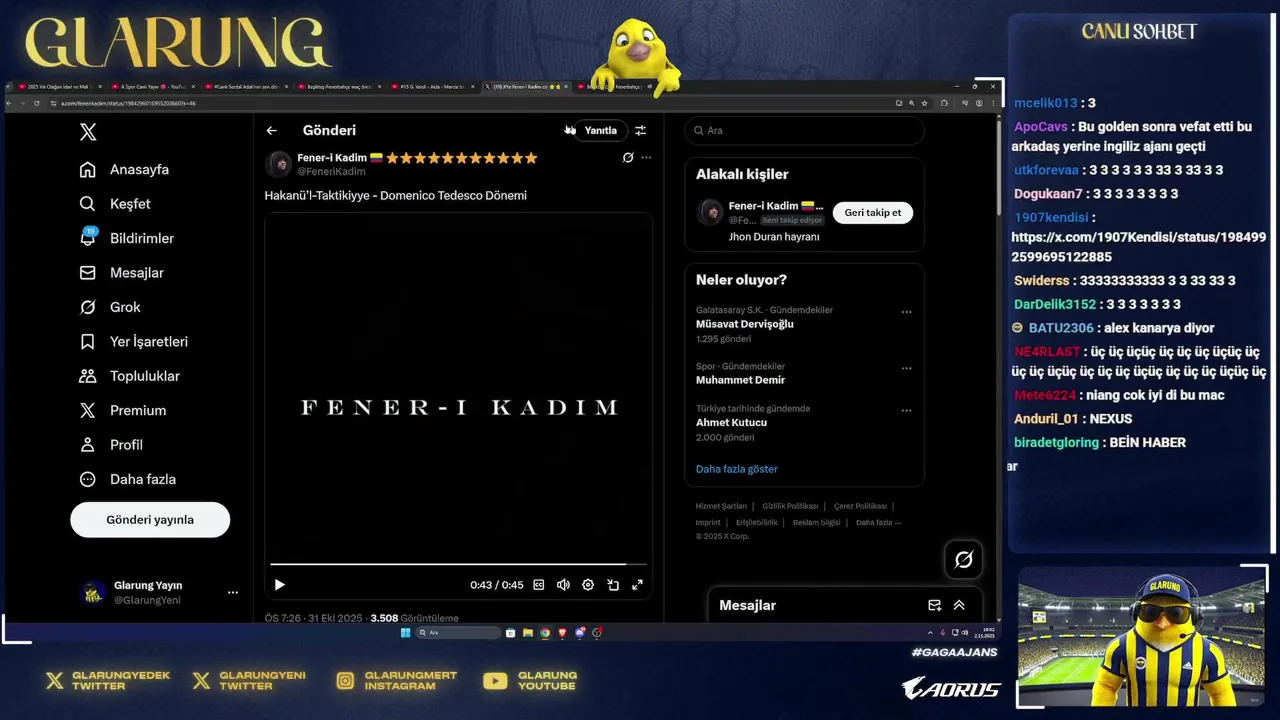Toggle picture-in-picture for video

tap(613, 585)
